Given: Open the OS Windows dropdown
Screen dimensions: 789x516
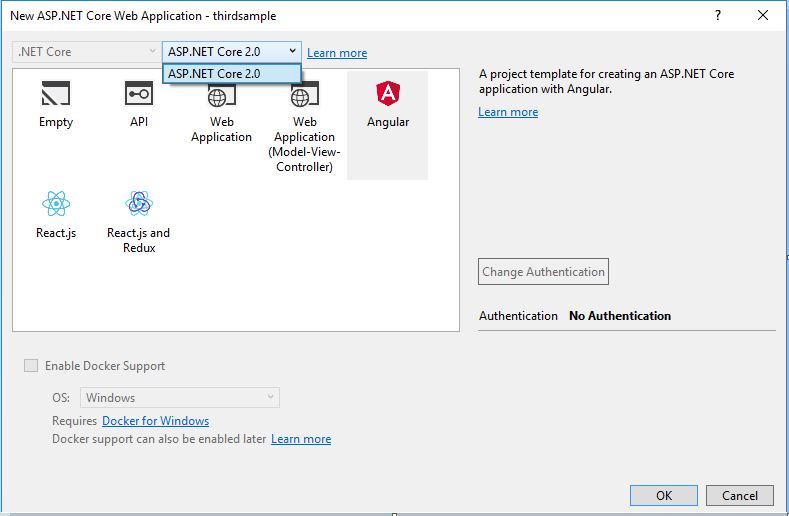Looking at the screenshot, I should [180, 398].
